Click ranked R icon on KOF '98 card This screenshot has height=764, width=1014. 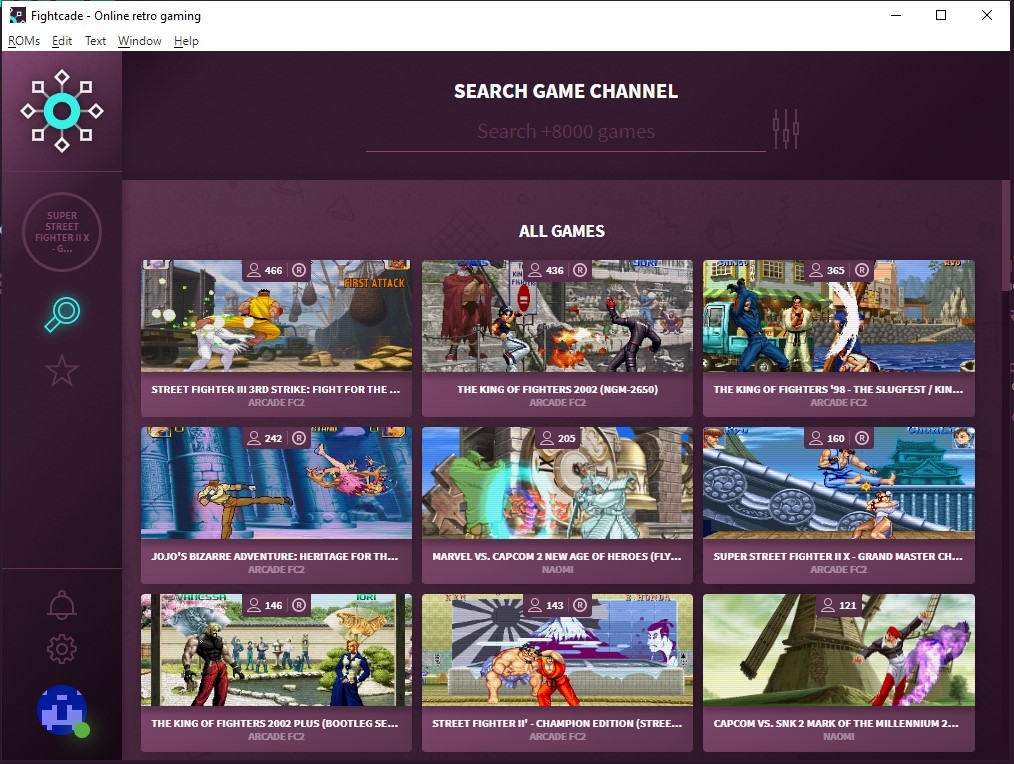(x=861, y=270)
